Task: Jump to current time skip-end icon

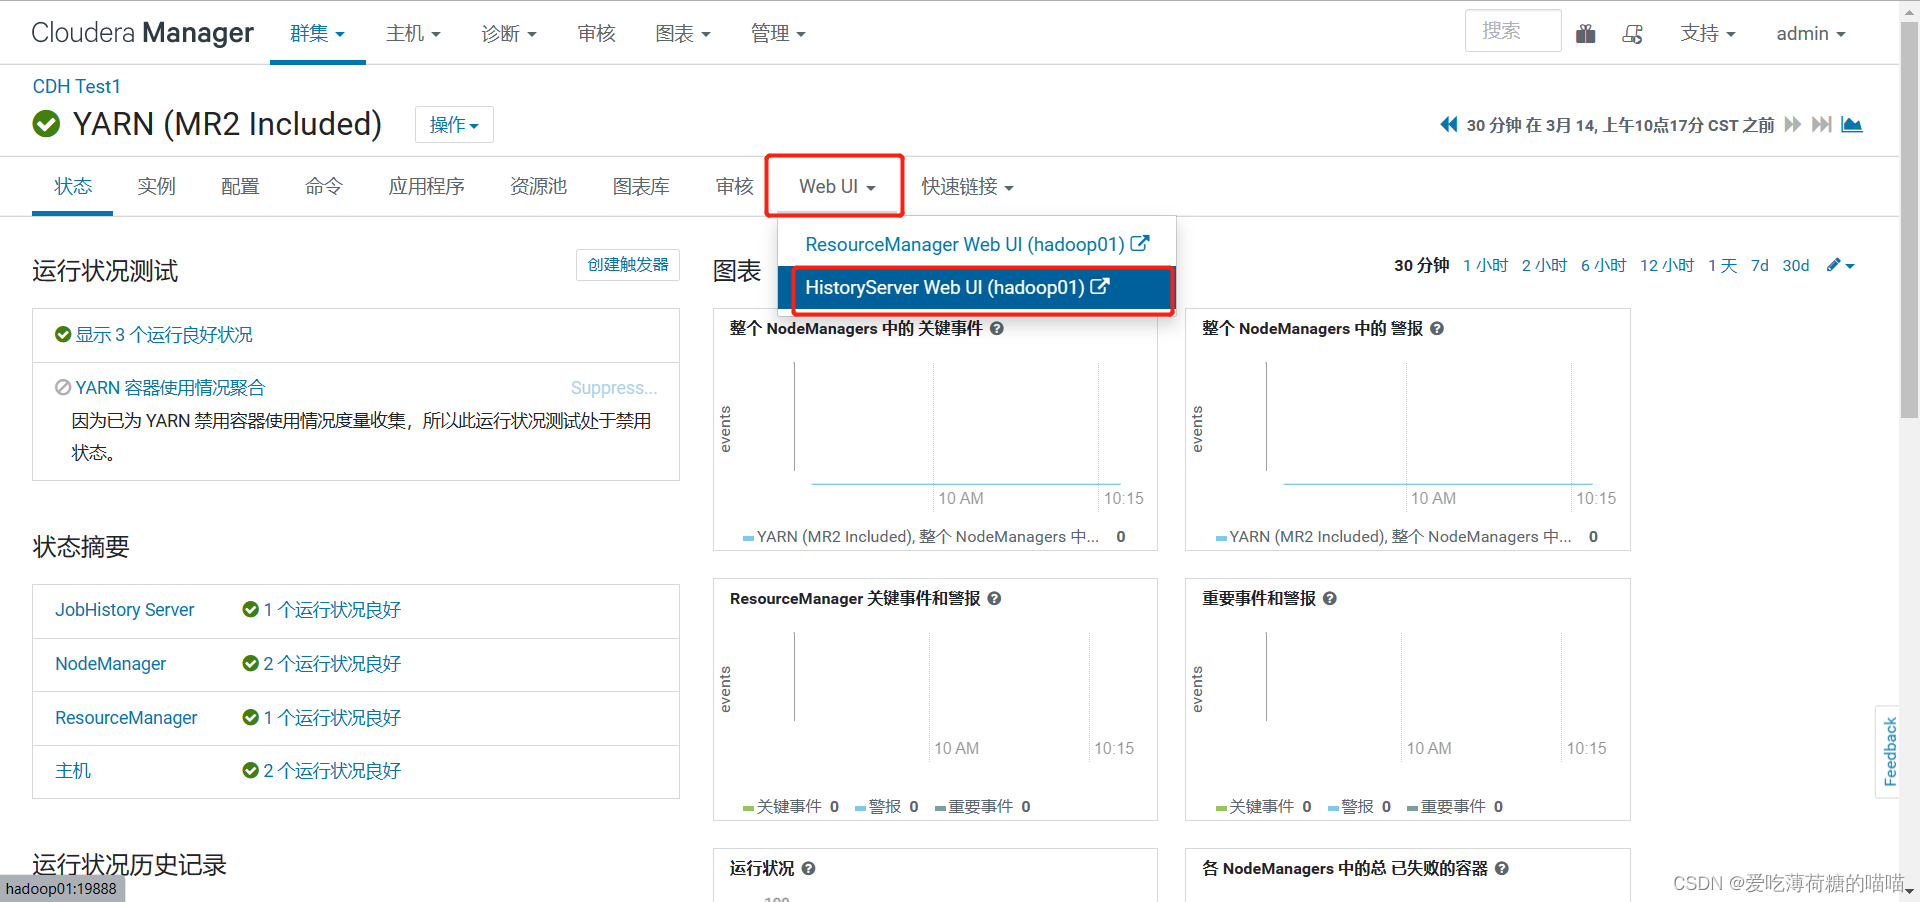Action: click(1822, 125)
